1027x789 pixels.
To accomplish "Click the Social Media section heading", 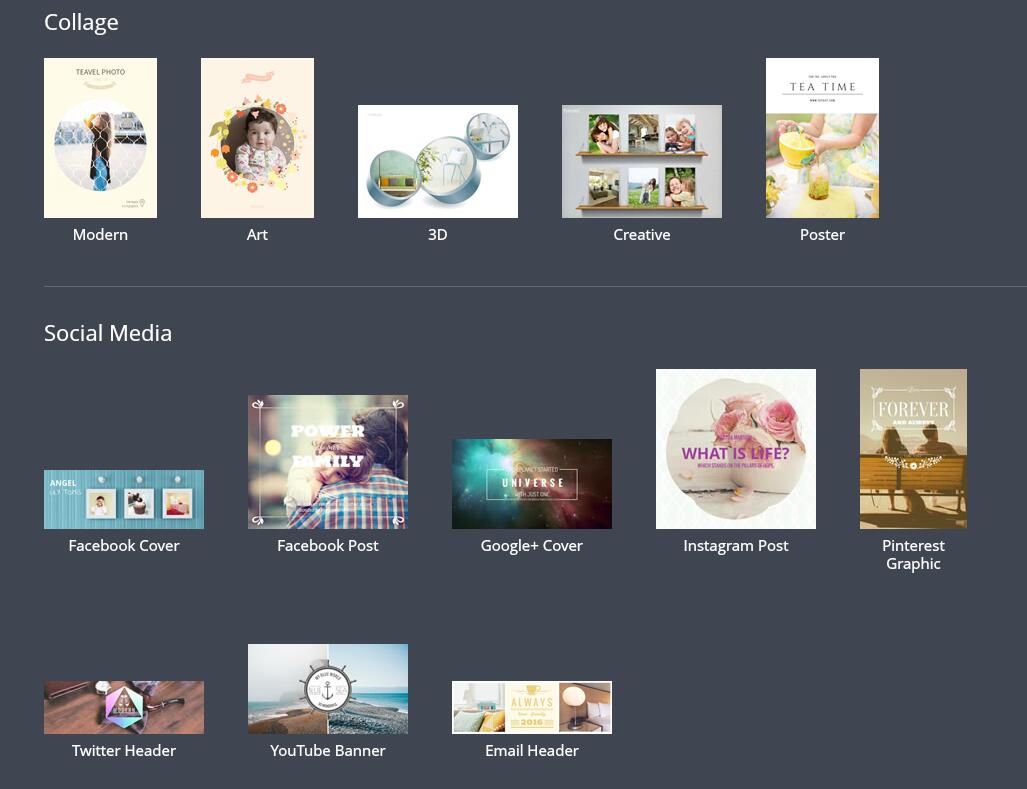I will (x=108, y=333).
